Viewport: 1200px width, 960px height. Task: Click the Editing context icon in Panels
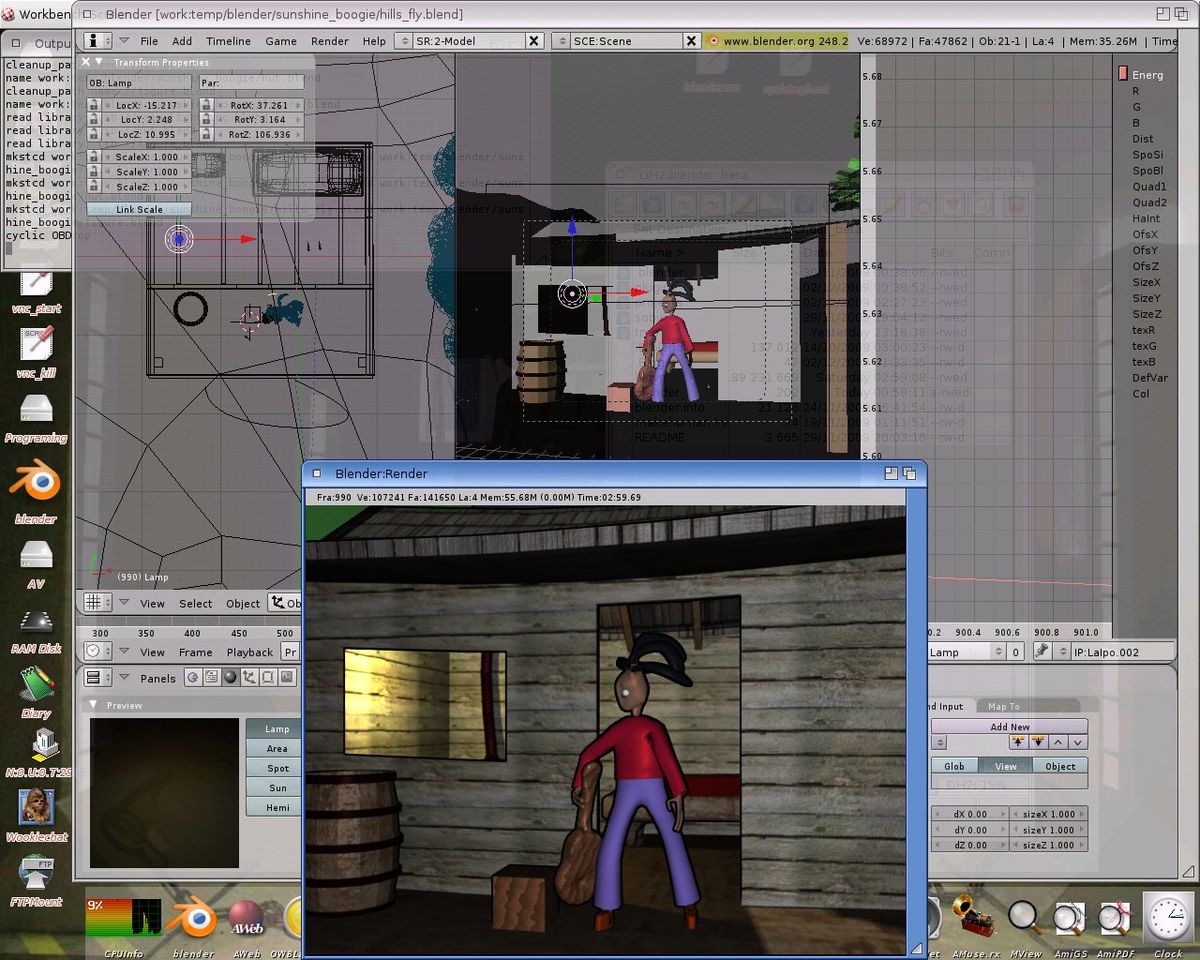pos(267,677)
